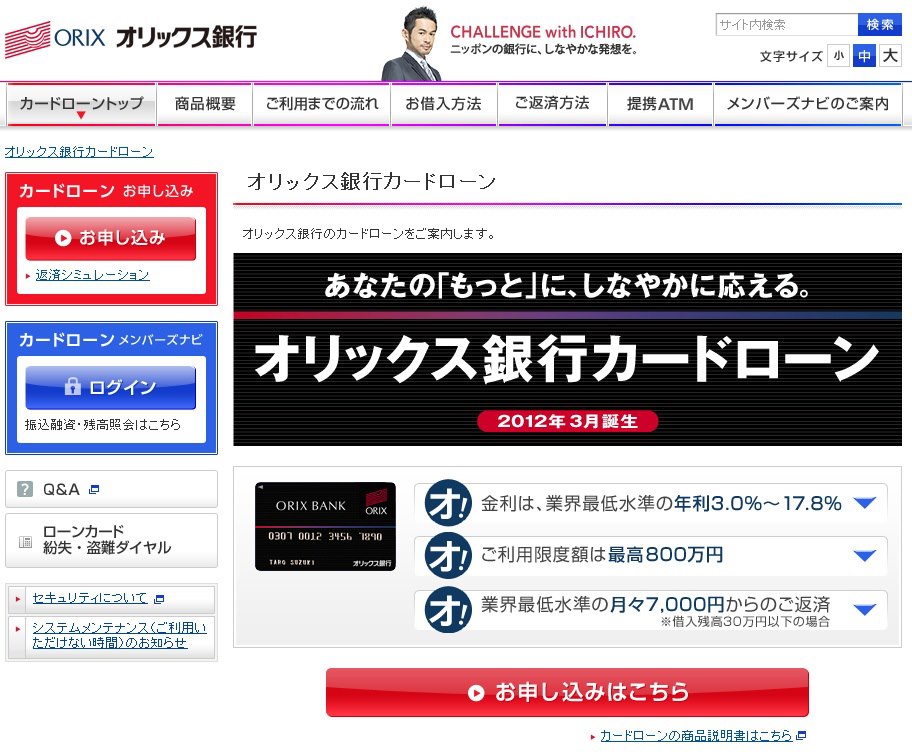The width and height of the screenshot is (912, 754).
Task: Click external link icon beside Q&A
Action: [94, 489]
